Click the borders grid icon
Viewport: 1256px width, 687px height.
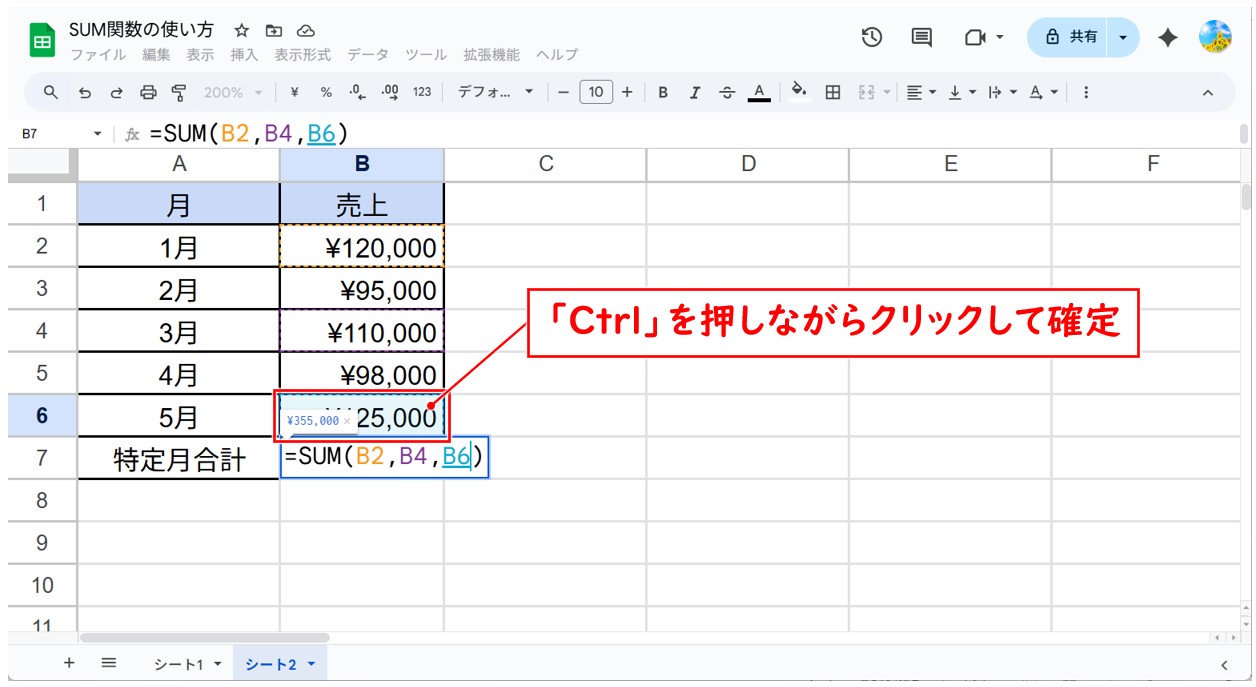tap(832, 92)
